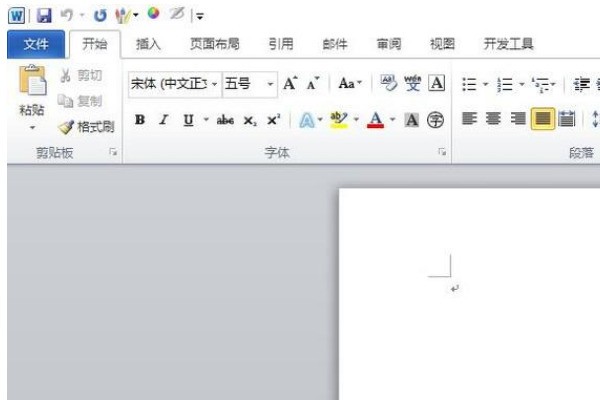
Task: Apply strikethrough with the abc icon
Action: click(x=226, y=120)
